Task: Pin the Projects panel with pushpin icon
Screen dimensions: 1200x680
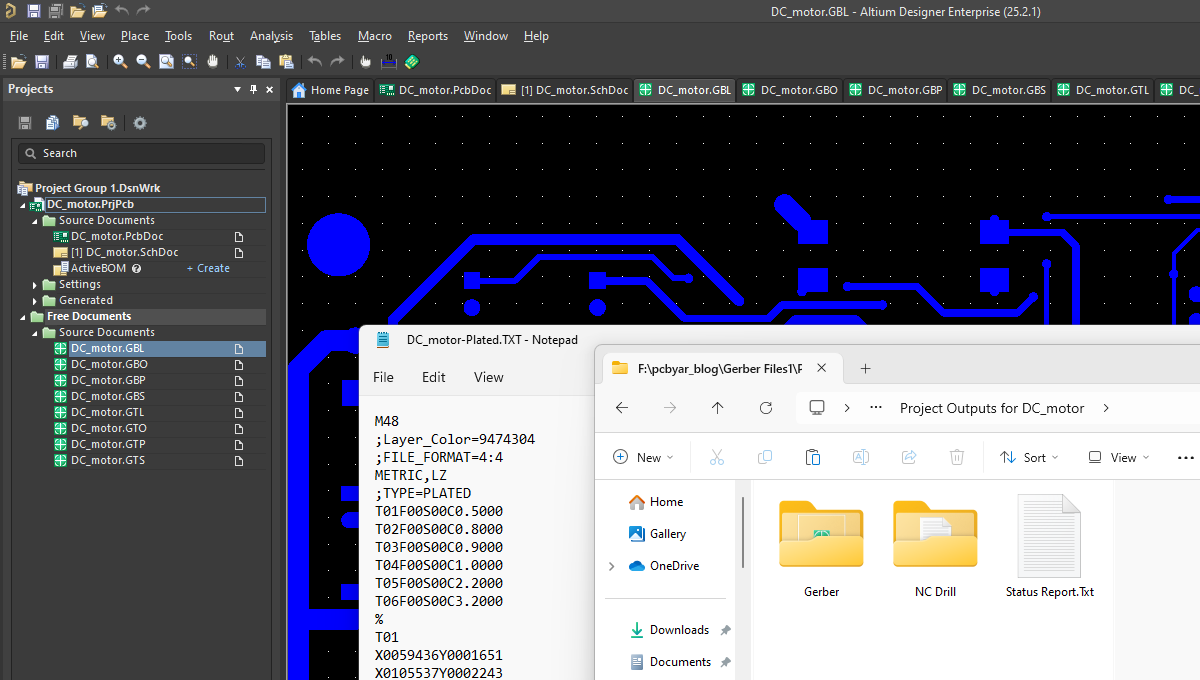Action: pos(254,89)
